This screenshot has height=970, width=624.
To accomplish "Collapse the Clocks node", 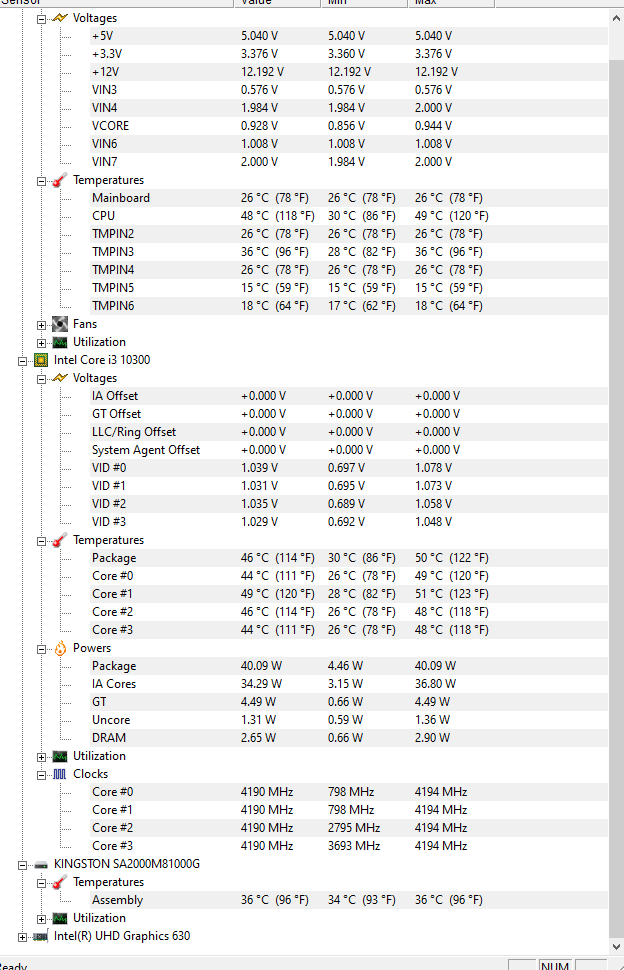I will (x=42, y=775).
